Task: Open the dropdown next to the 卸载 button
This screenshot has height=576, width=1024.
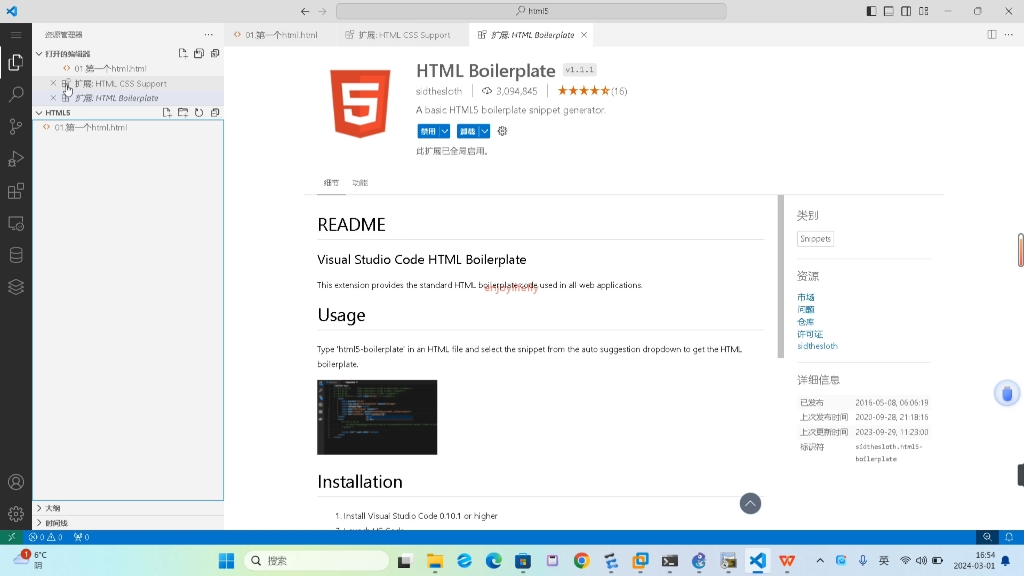Action: point(485,130)
